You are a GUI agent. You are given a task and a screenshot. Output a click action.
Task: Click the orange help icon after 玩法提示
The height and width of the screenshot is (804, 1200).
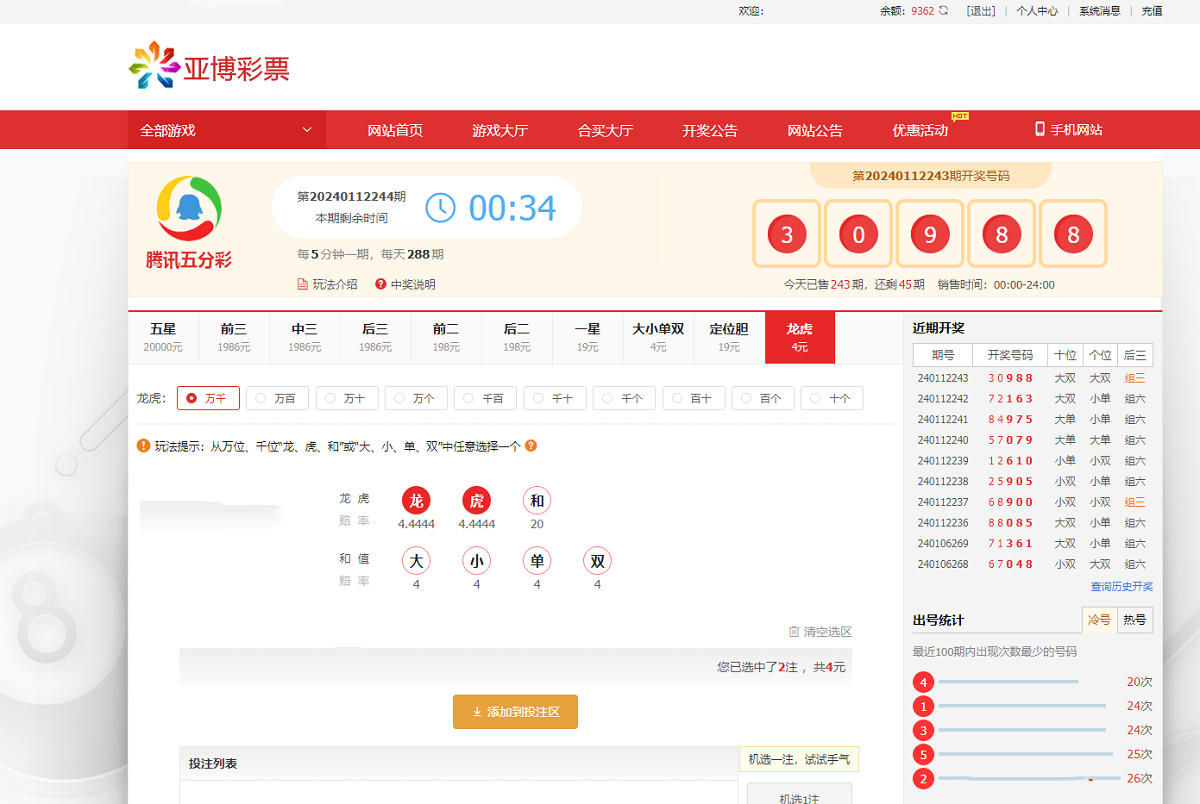(531, 446)
